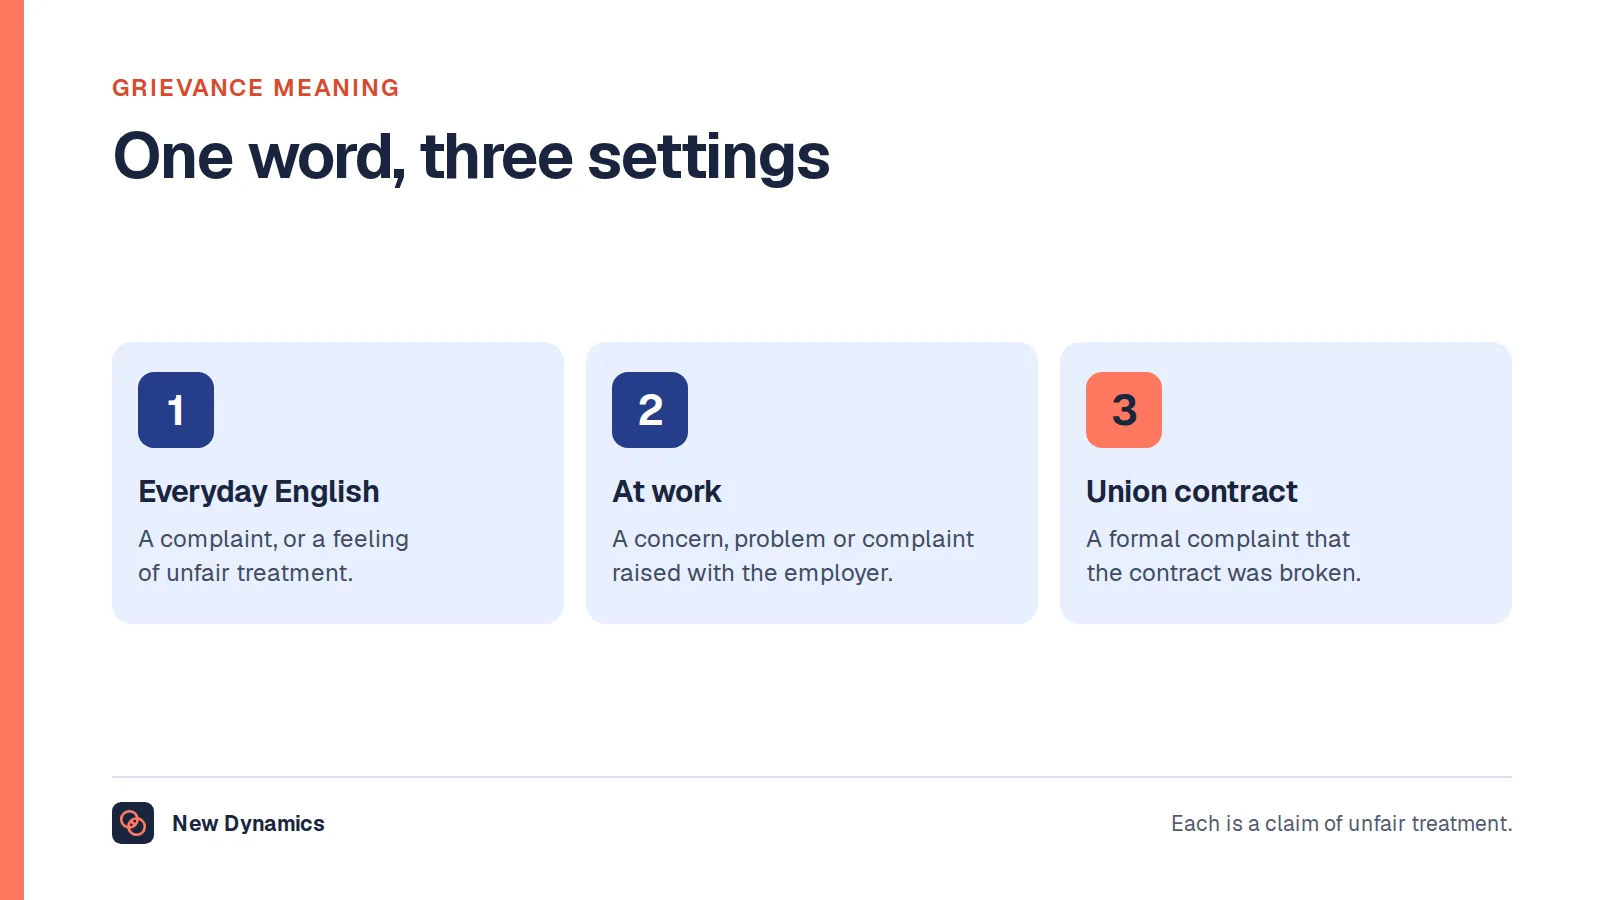This screenshot has height=900, width=1600.
Task: Click the New Dynamics logo icon
Action: tap(133, 823)
